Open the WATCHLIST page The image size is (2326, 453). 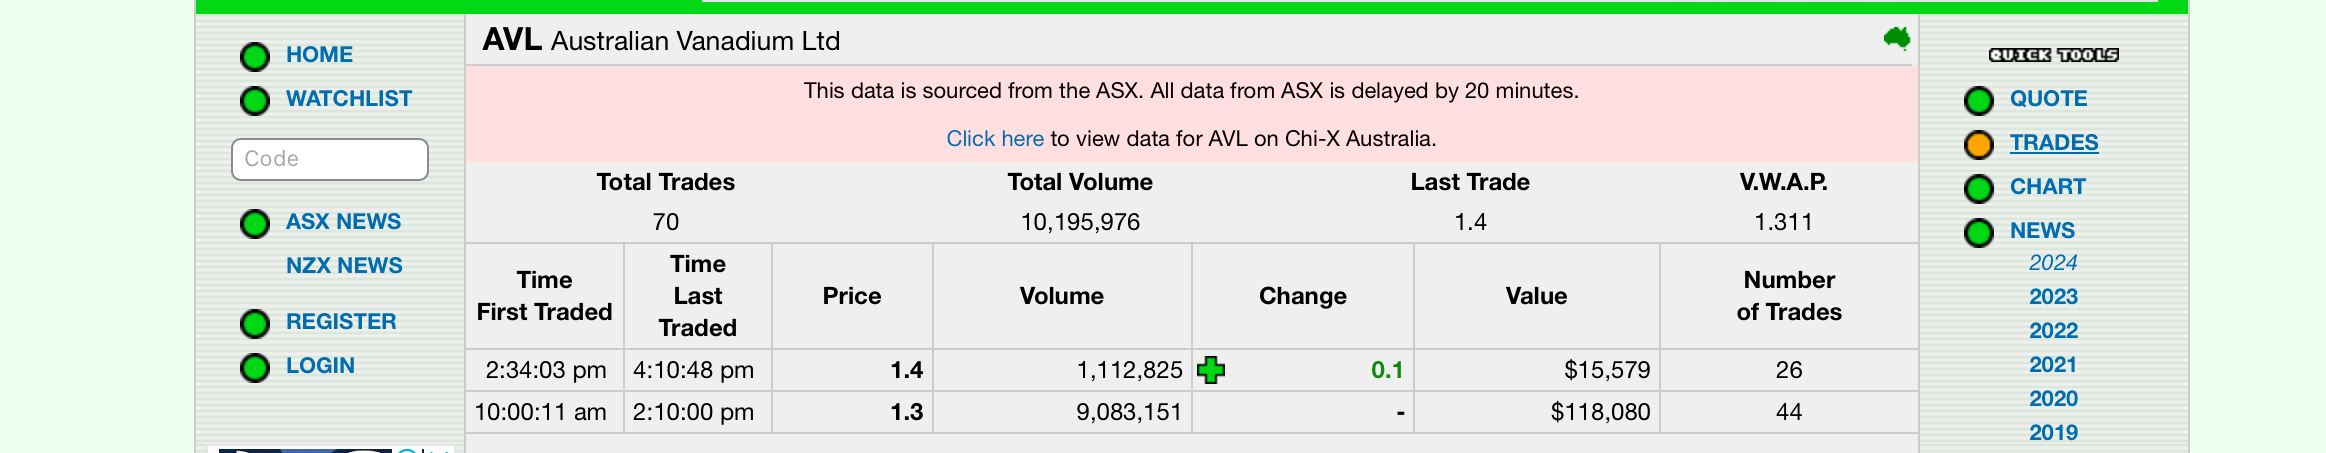tap(349, 99)
